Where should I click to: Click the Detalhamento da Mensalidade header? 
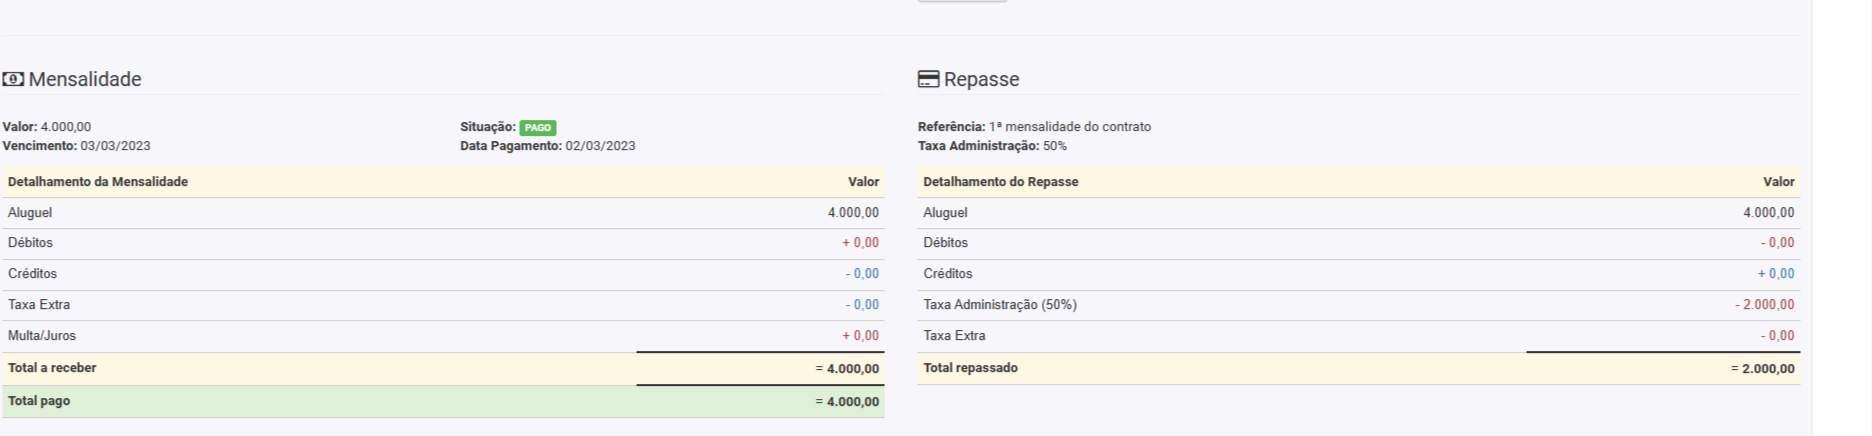(x=98, y=182)
